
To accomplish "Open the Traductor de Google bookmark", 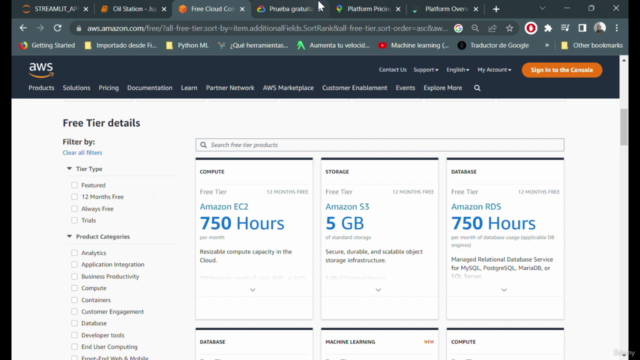I will pos(493,45).
